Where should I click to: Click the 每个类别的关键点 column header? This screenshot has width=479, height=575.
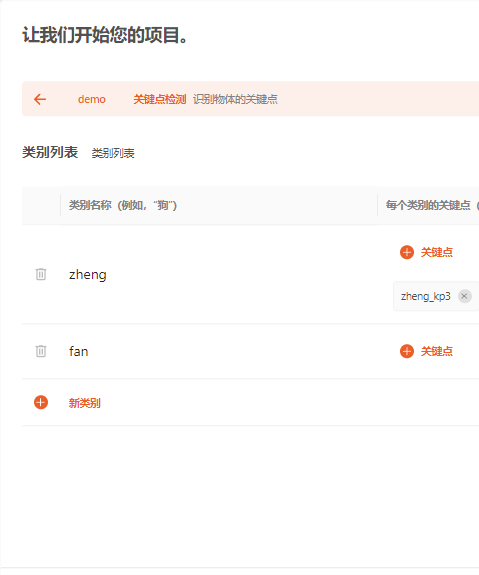(x=428, y=205)
